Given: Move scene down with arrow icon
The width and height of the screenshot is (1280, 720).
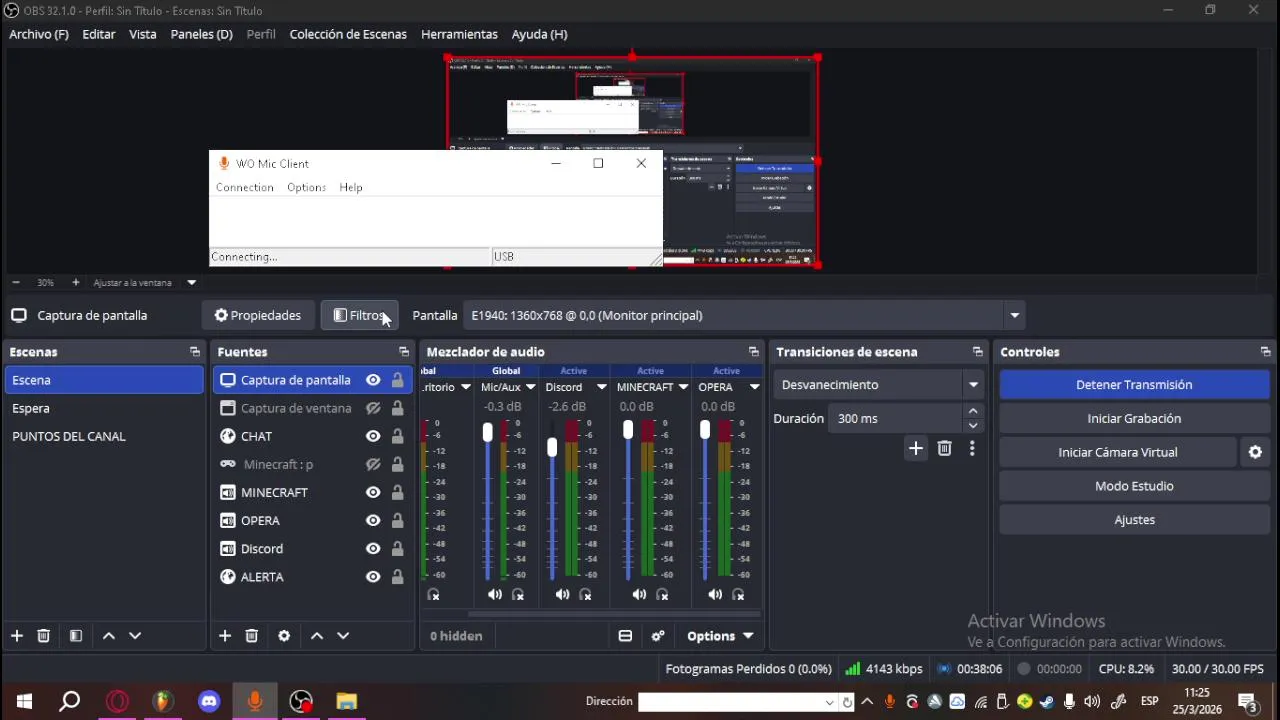Looking at the screenshot, I should coord(135,636).
